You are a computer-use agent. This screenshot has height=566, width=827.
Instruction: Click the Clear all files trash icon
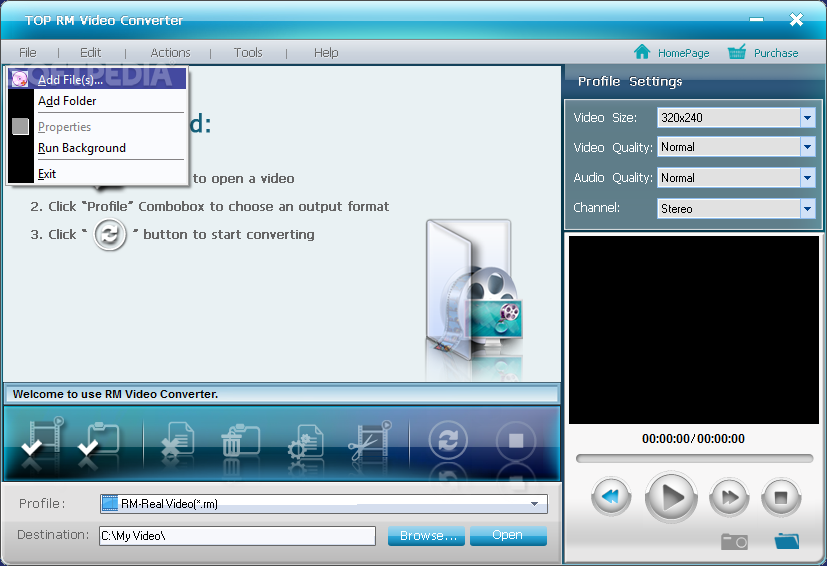[x=241, y=439]
